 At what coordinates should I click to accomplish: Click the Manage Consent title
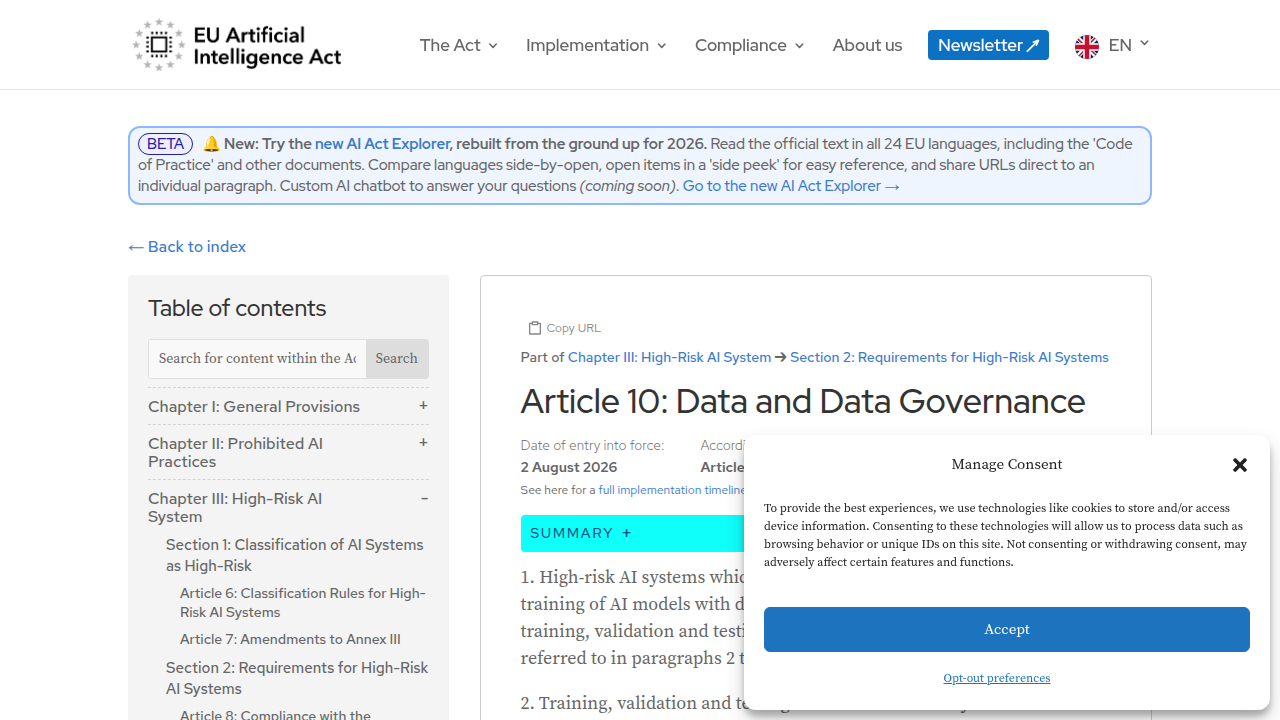point(1007,464)
